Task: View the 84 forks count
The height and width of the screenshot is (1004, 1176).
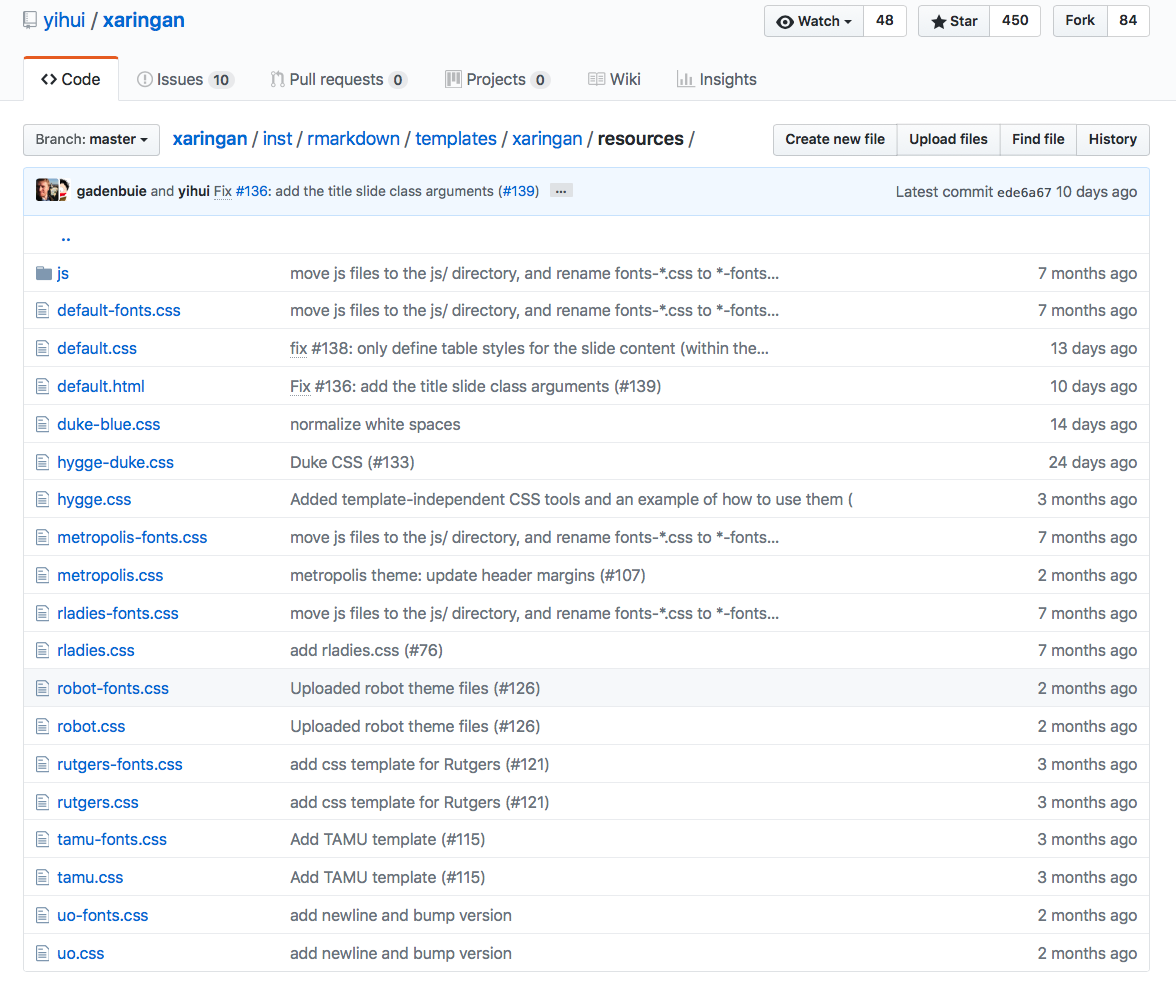Action: (x=1128, y=21)
